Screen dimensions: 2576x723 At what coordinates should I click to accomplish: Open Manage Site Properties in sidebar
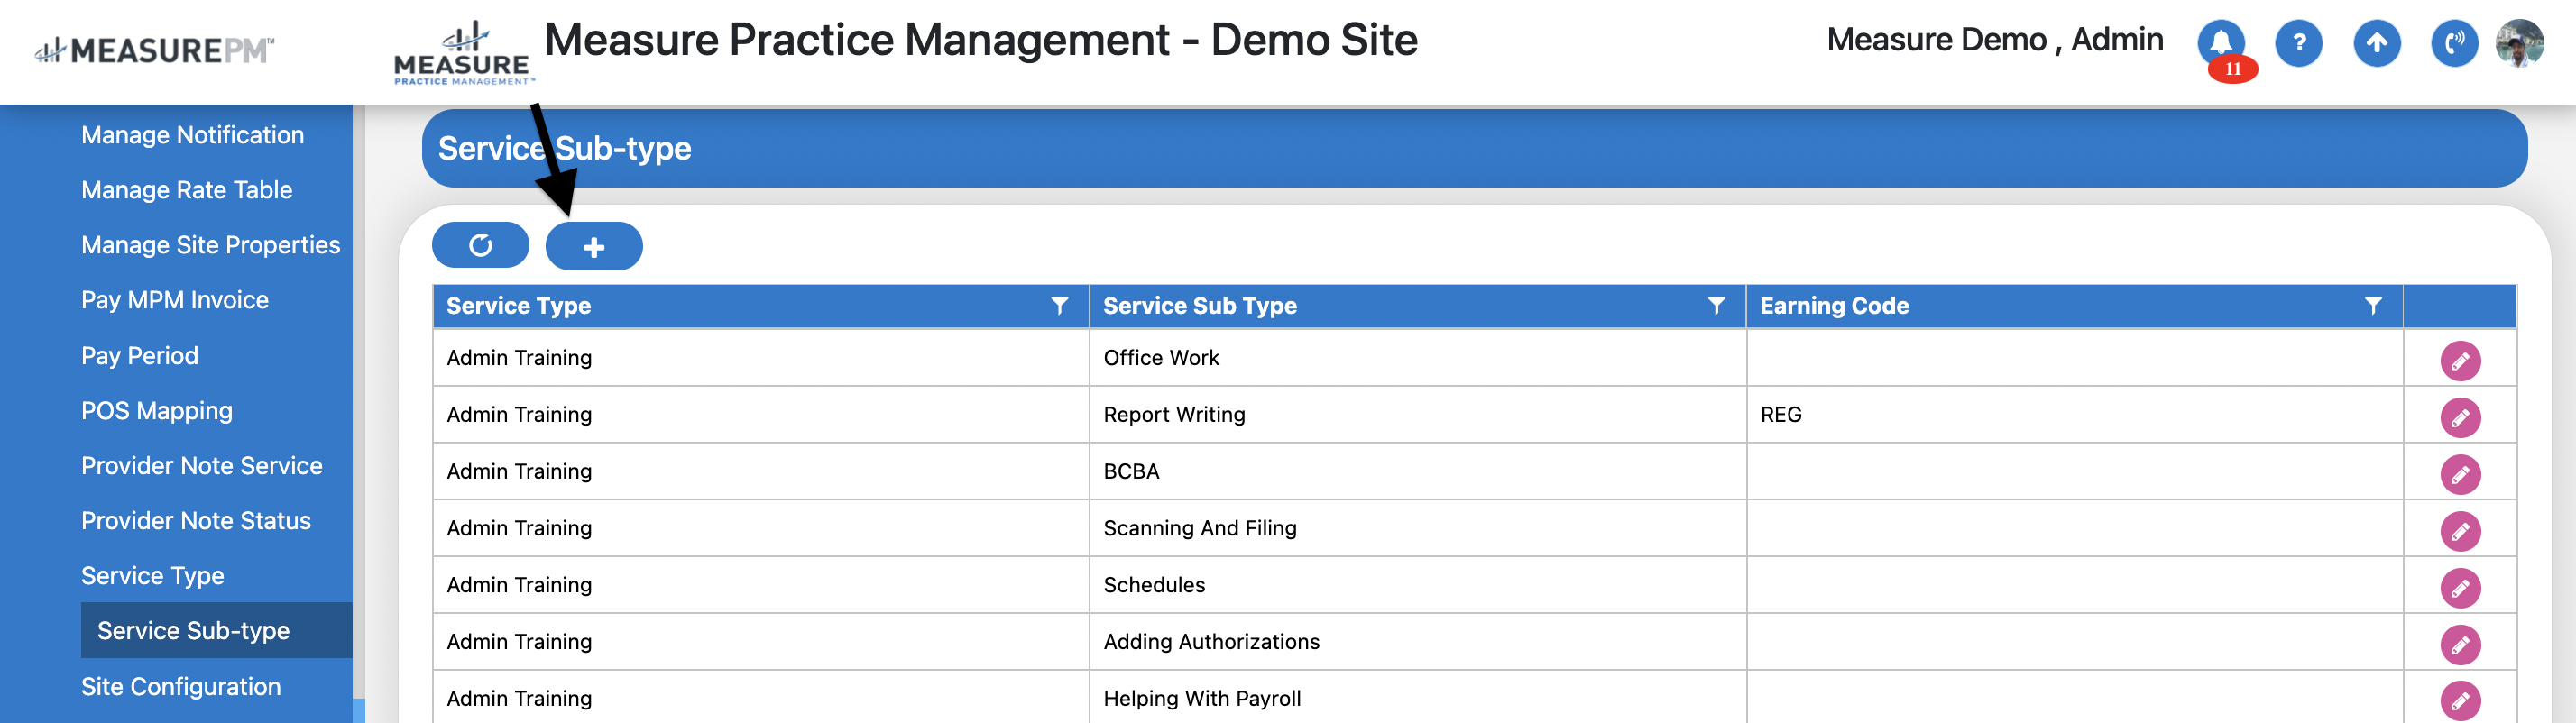210,245
